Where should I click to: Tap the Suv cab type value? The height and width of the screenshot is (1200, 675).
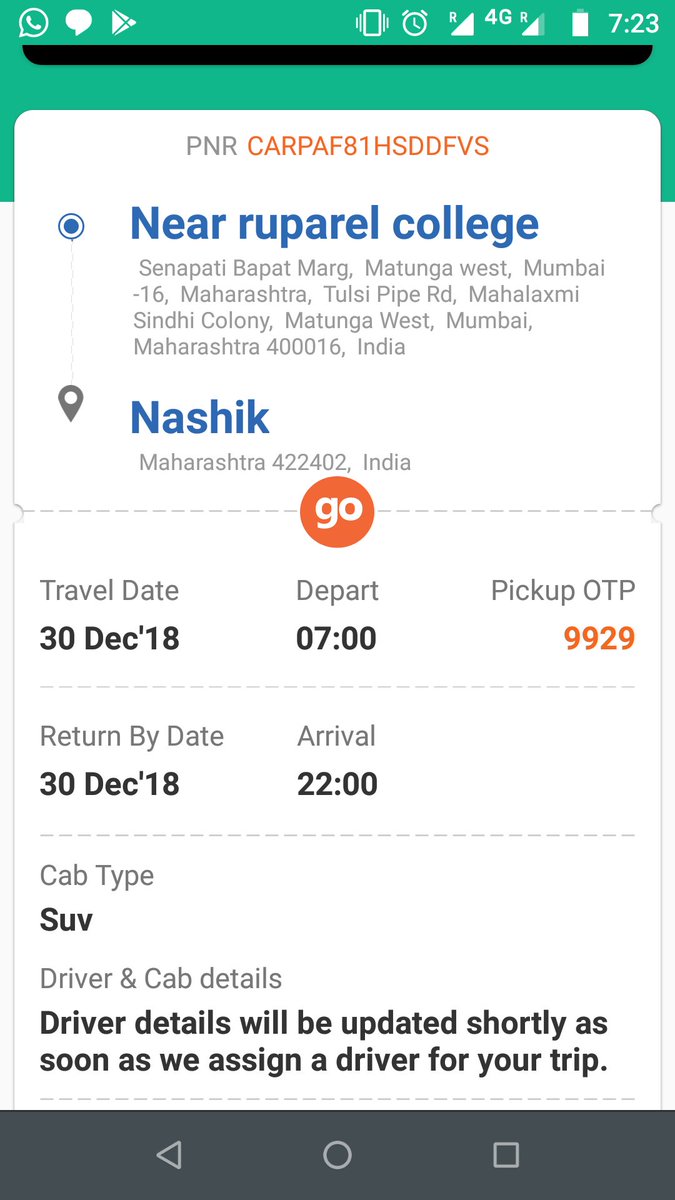(x=66, y=920)
